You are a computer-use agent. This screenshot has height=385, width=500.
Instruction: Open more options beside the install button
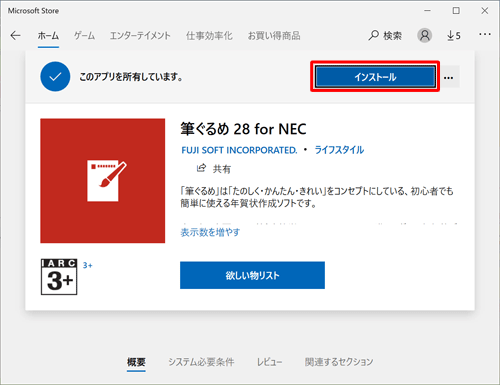(449, 78)
